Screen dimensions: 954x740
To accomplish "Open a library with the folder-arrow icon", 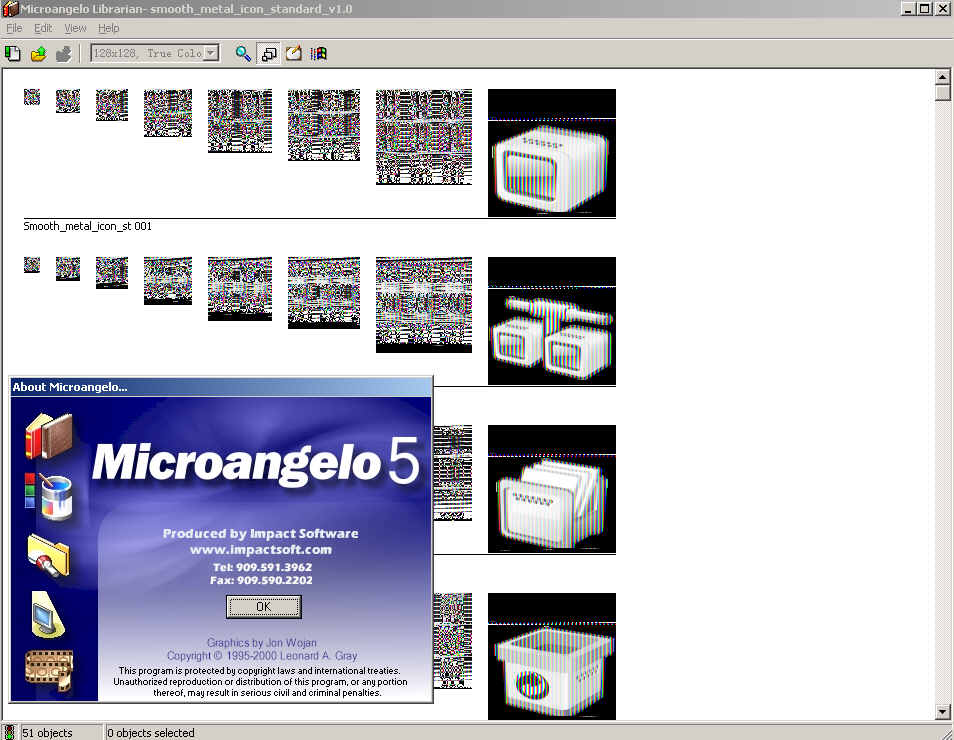I will click(38, 54).
